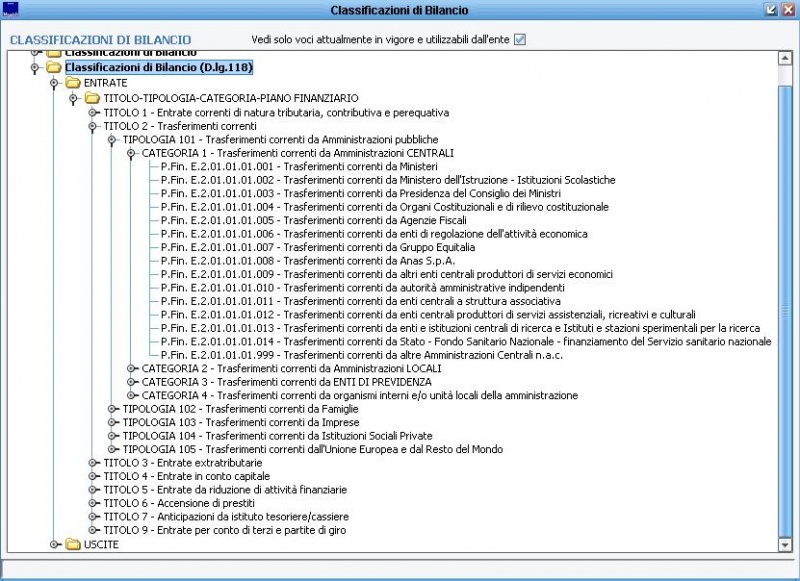Expand TITOLO 4 Entrate in conto capitale

coord(92,476)
